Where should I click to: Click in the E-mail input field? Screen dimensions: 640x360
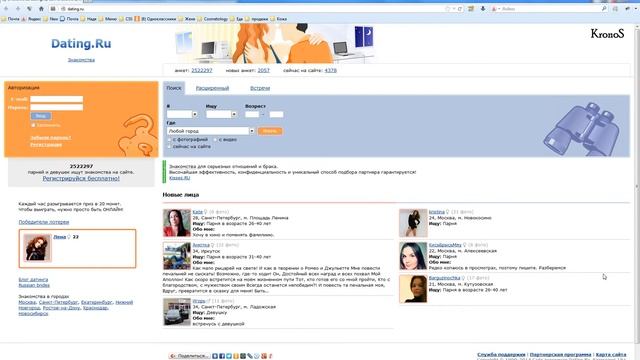coord(57,99)
